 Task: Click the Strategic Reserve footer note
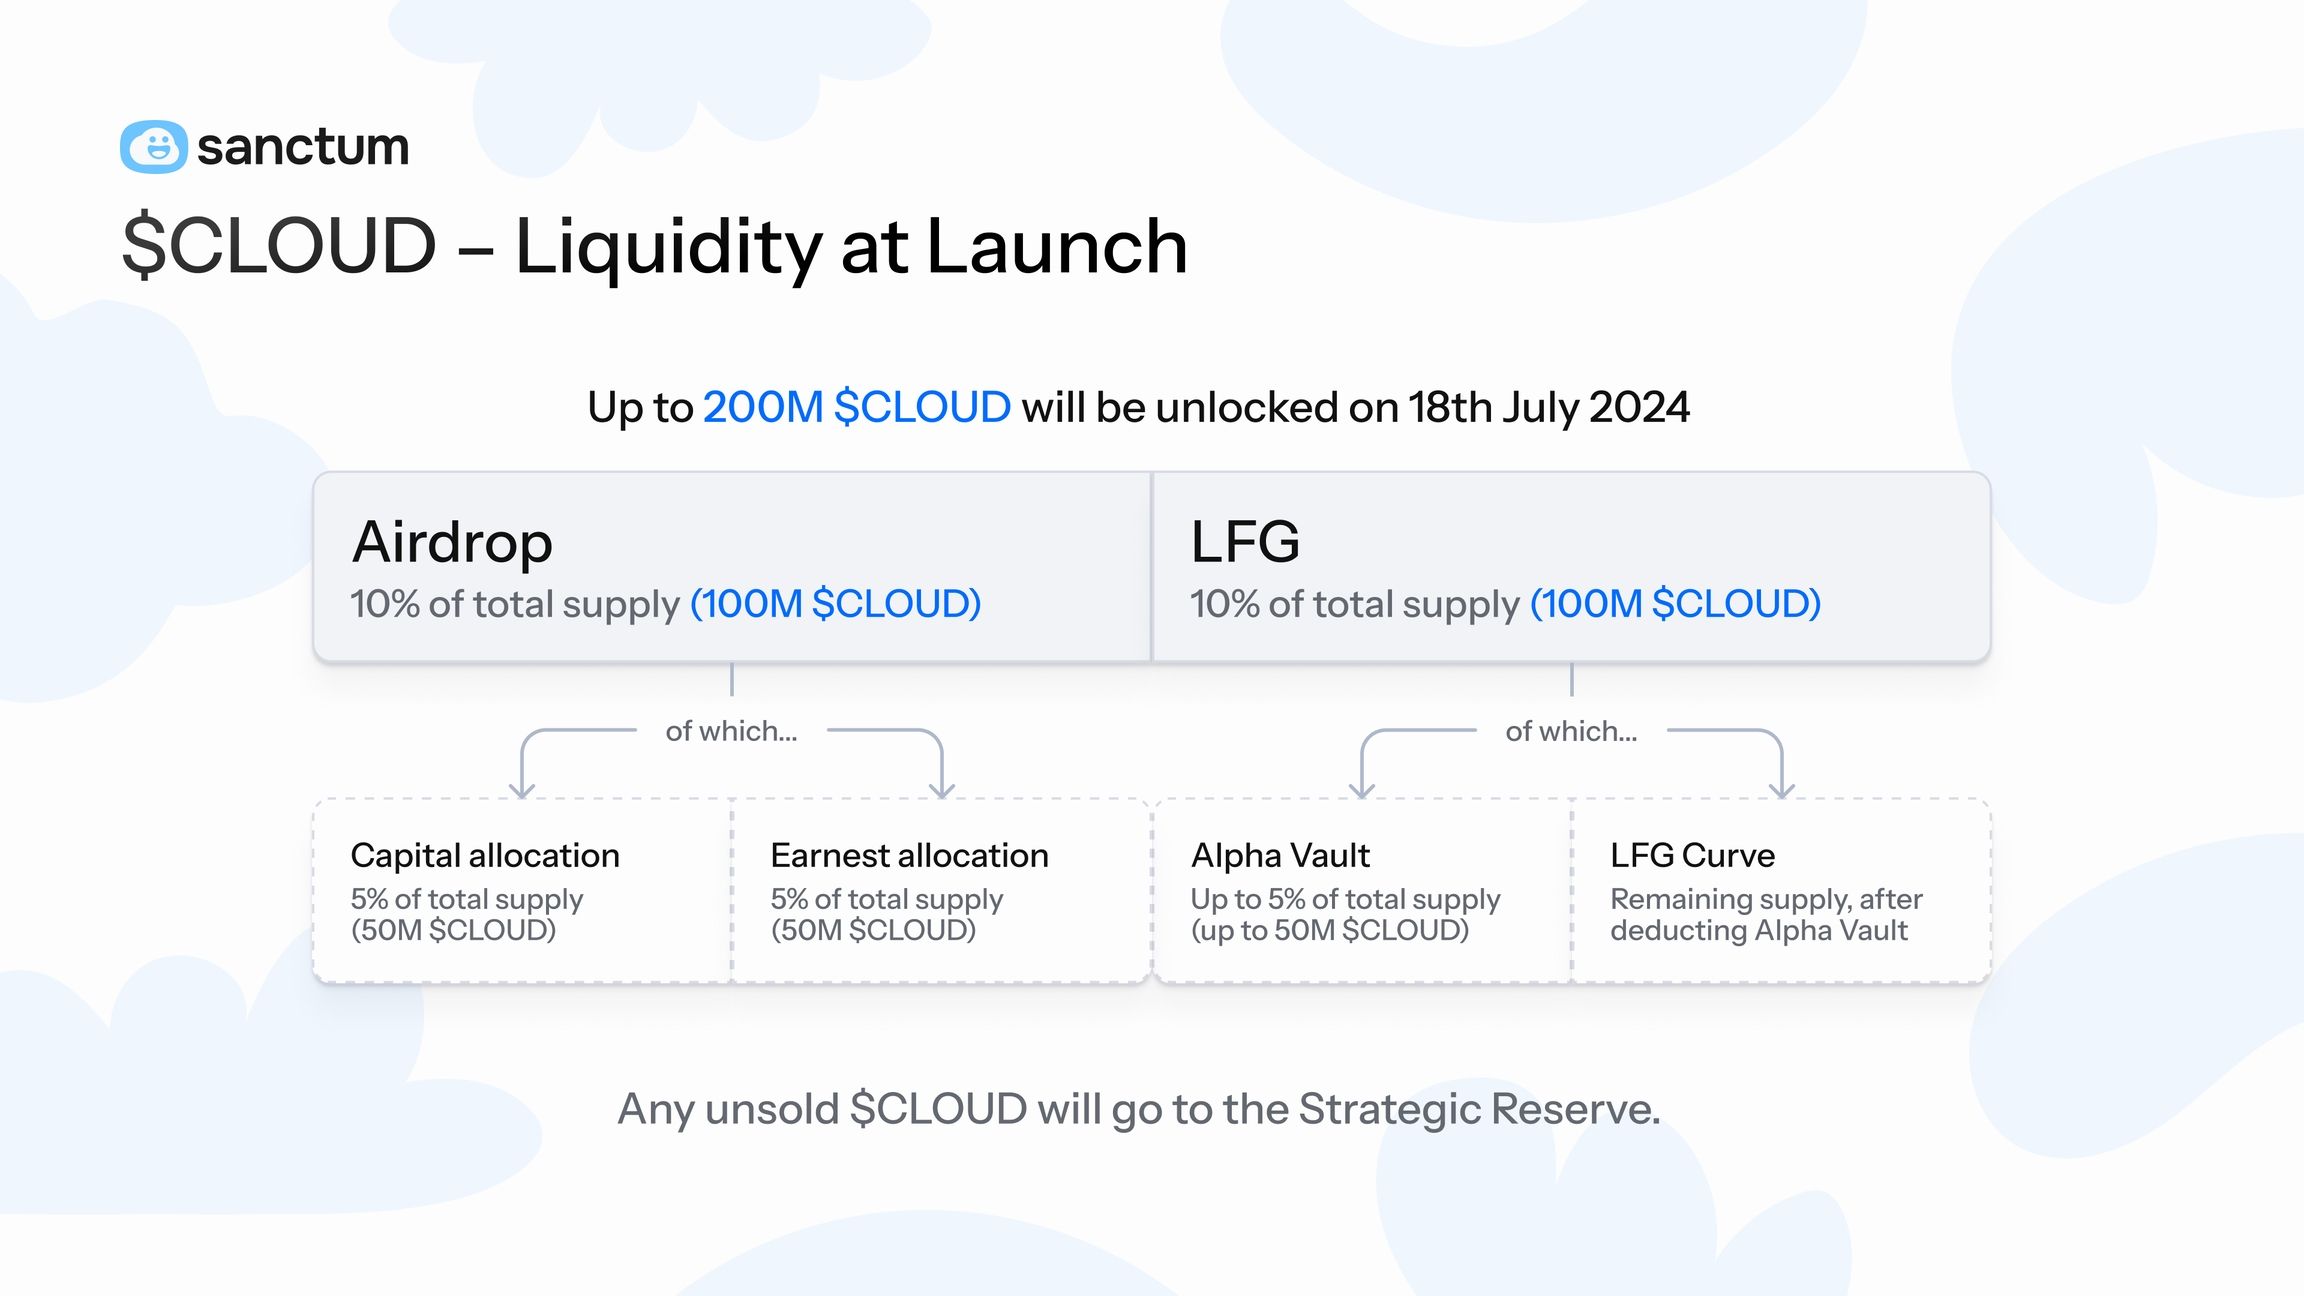(x=1139, y=1109)
